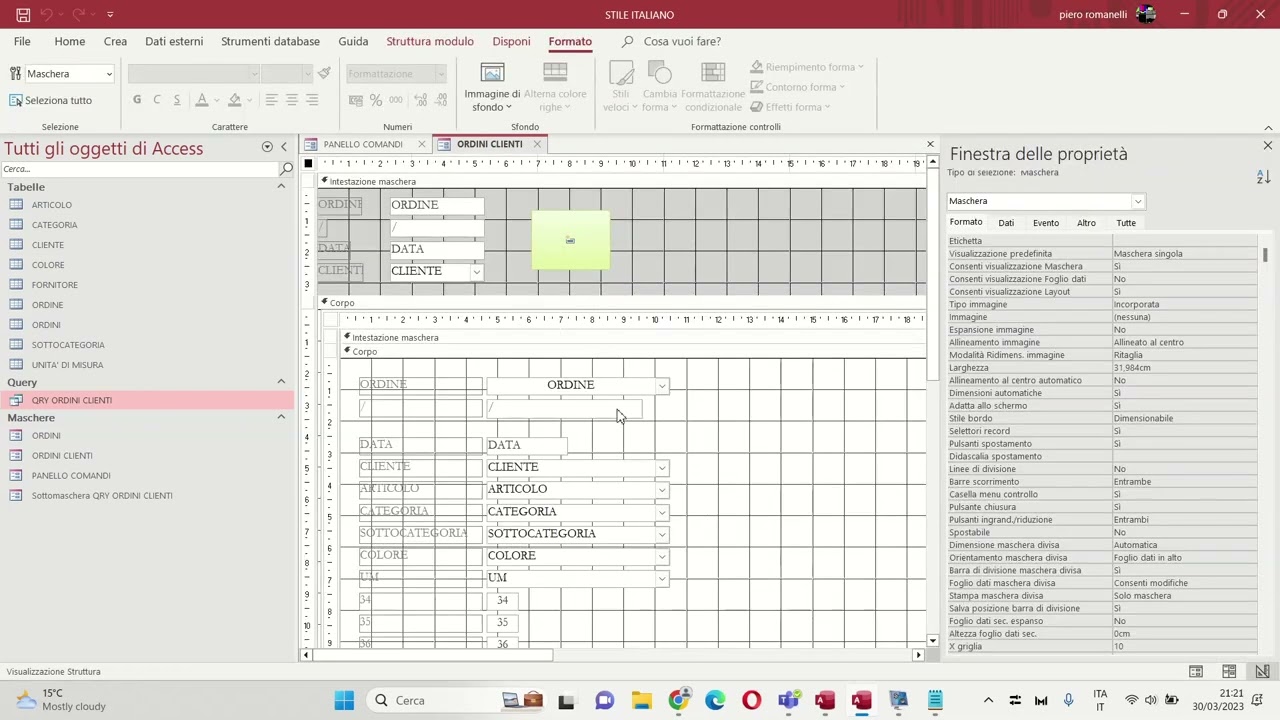This screenshot has width=1280, height=720.
Task: Open properties pane Maschera selection combo
Action: [1138, 201]
